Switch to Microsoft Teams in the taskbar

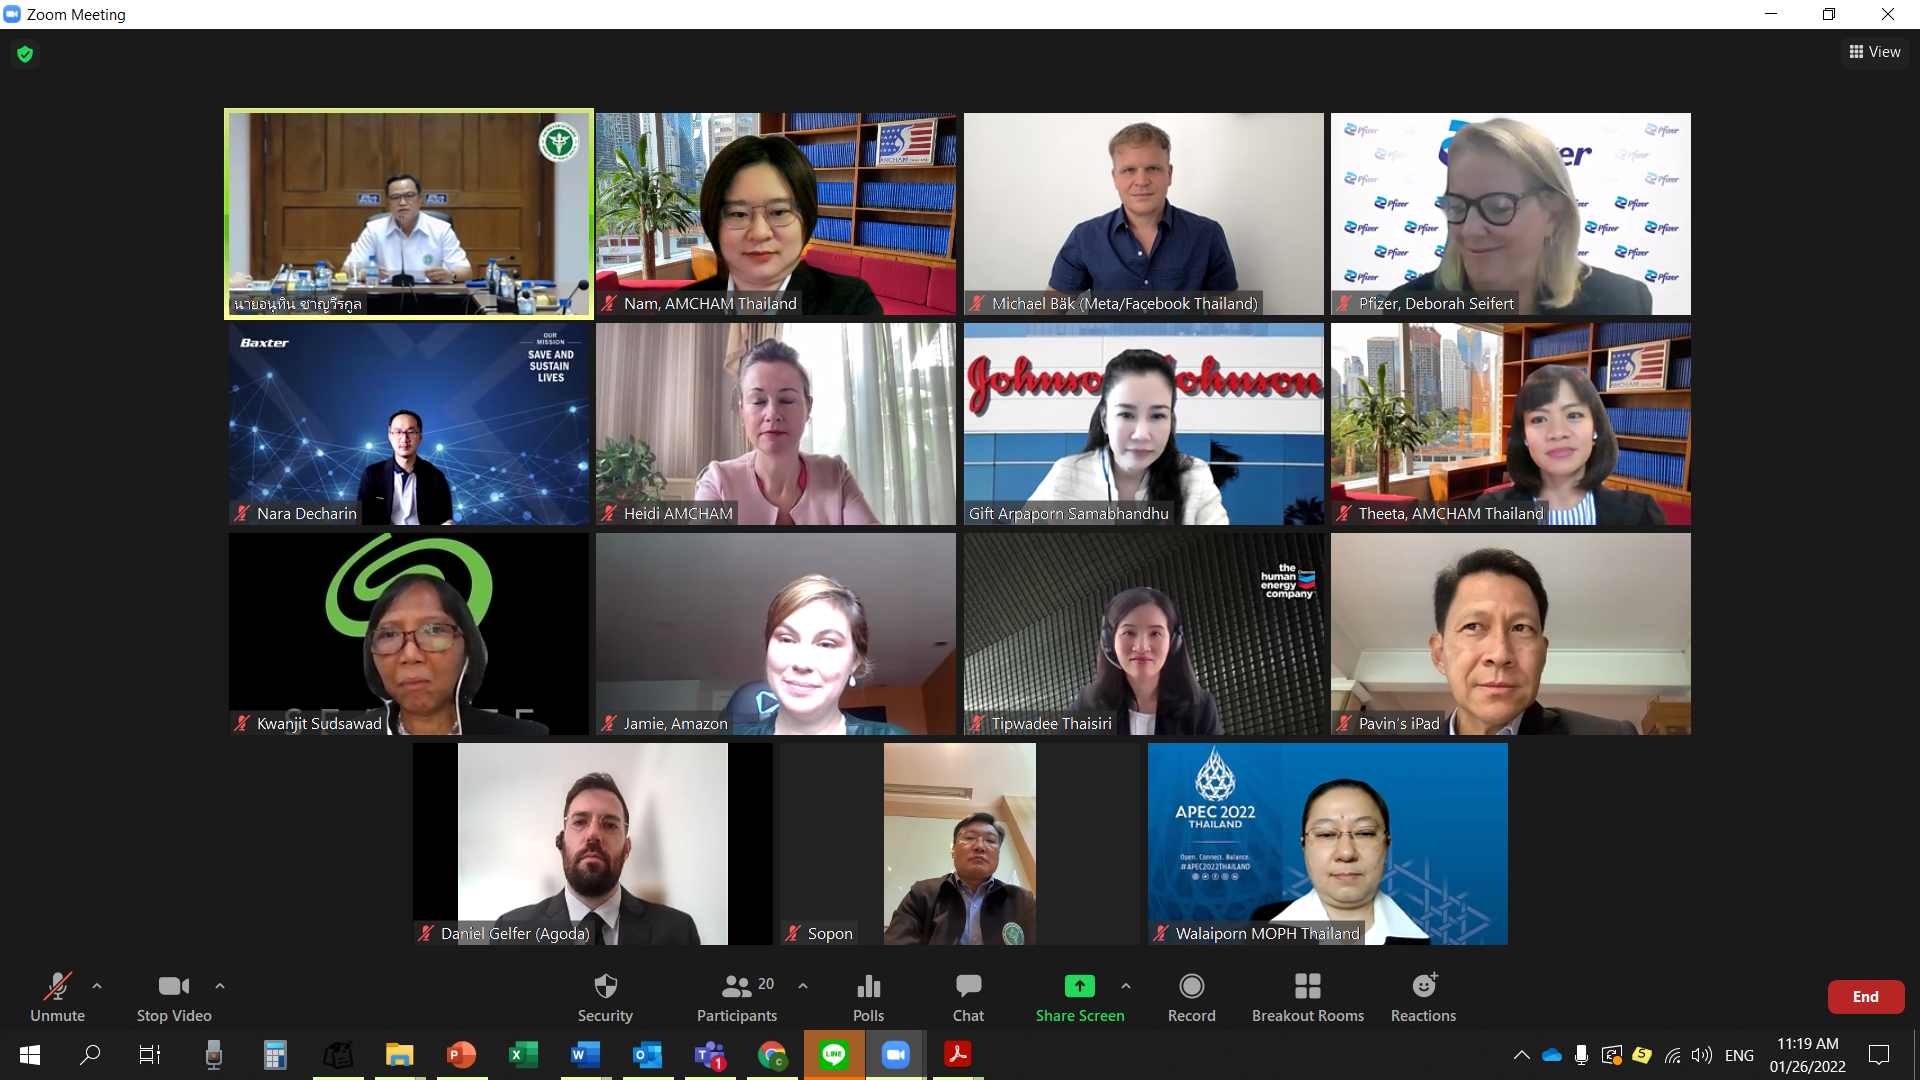click(710, 1055)
